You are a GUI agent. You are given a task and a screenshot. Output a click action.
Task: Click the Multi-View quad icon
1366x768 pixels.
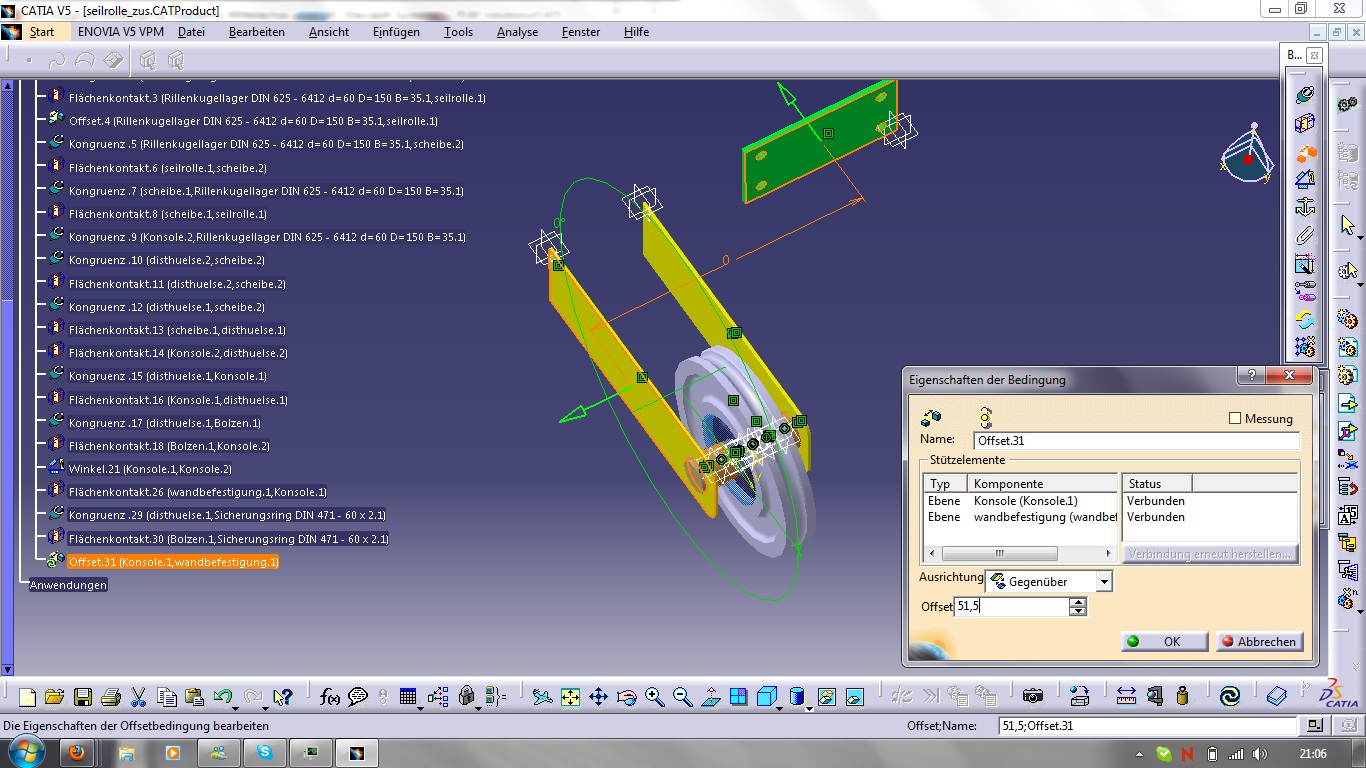[x=738, y=697]
